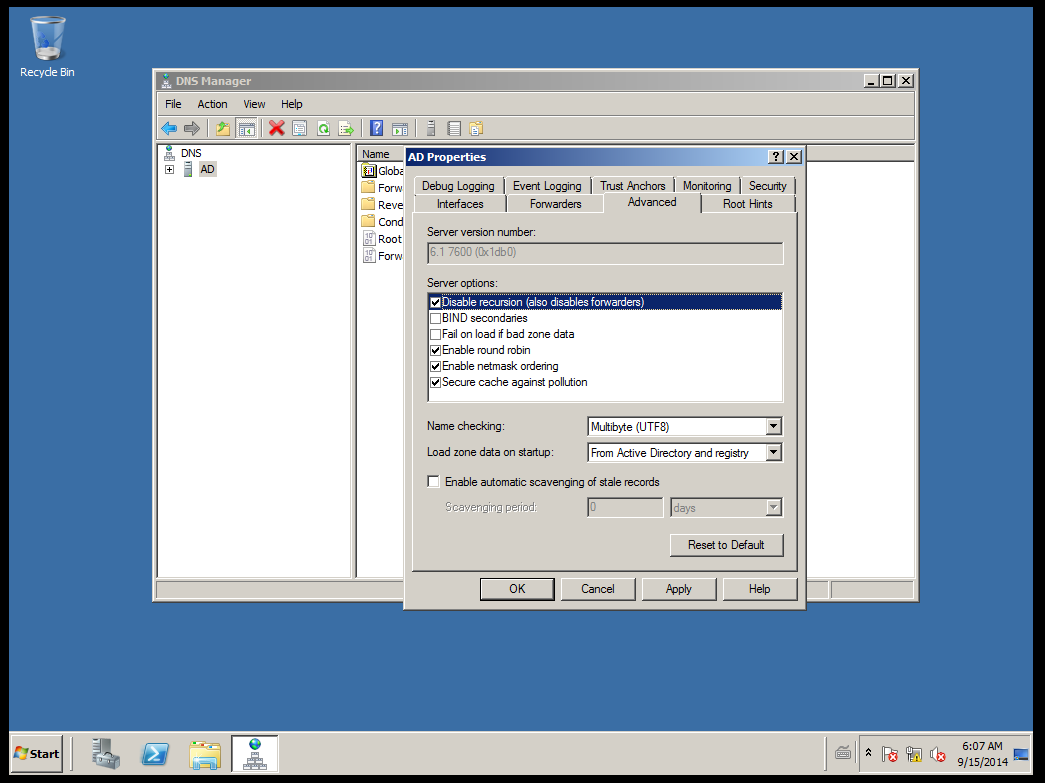
Task: Click the muted volume tray icon
Action: tap(938, 754)
